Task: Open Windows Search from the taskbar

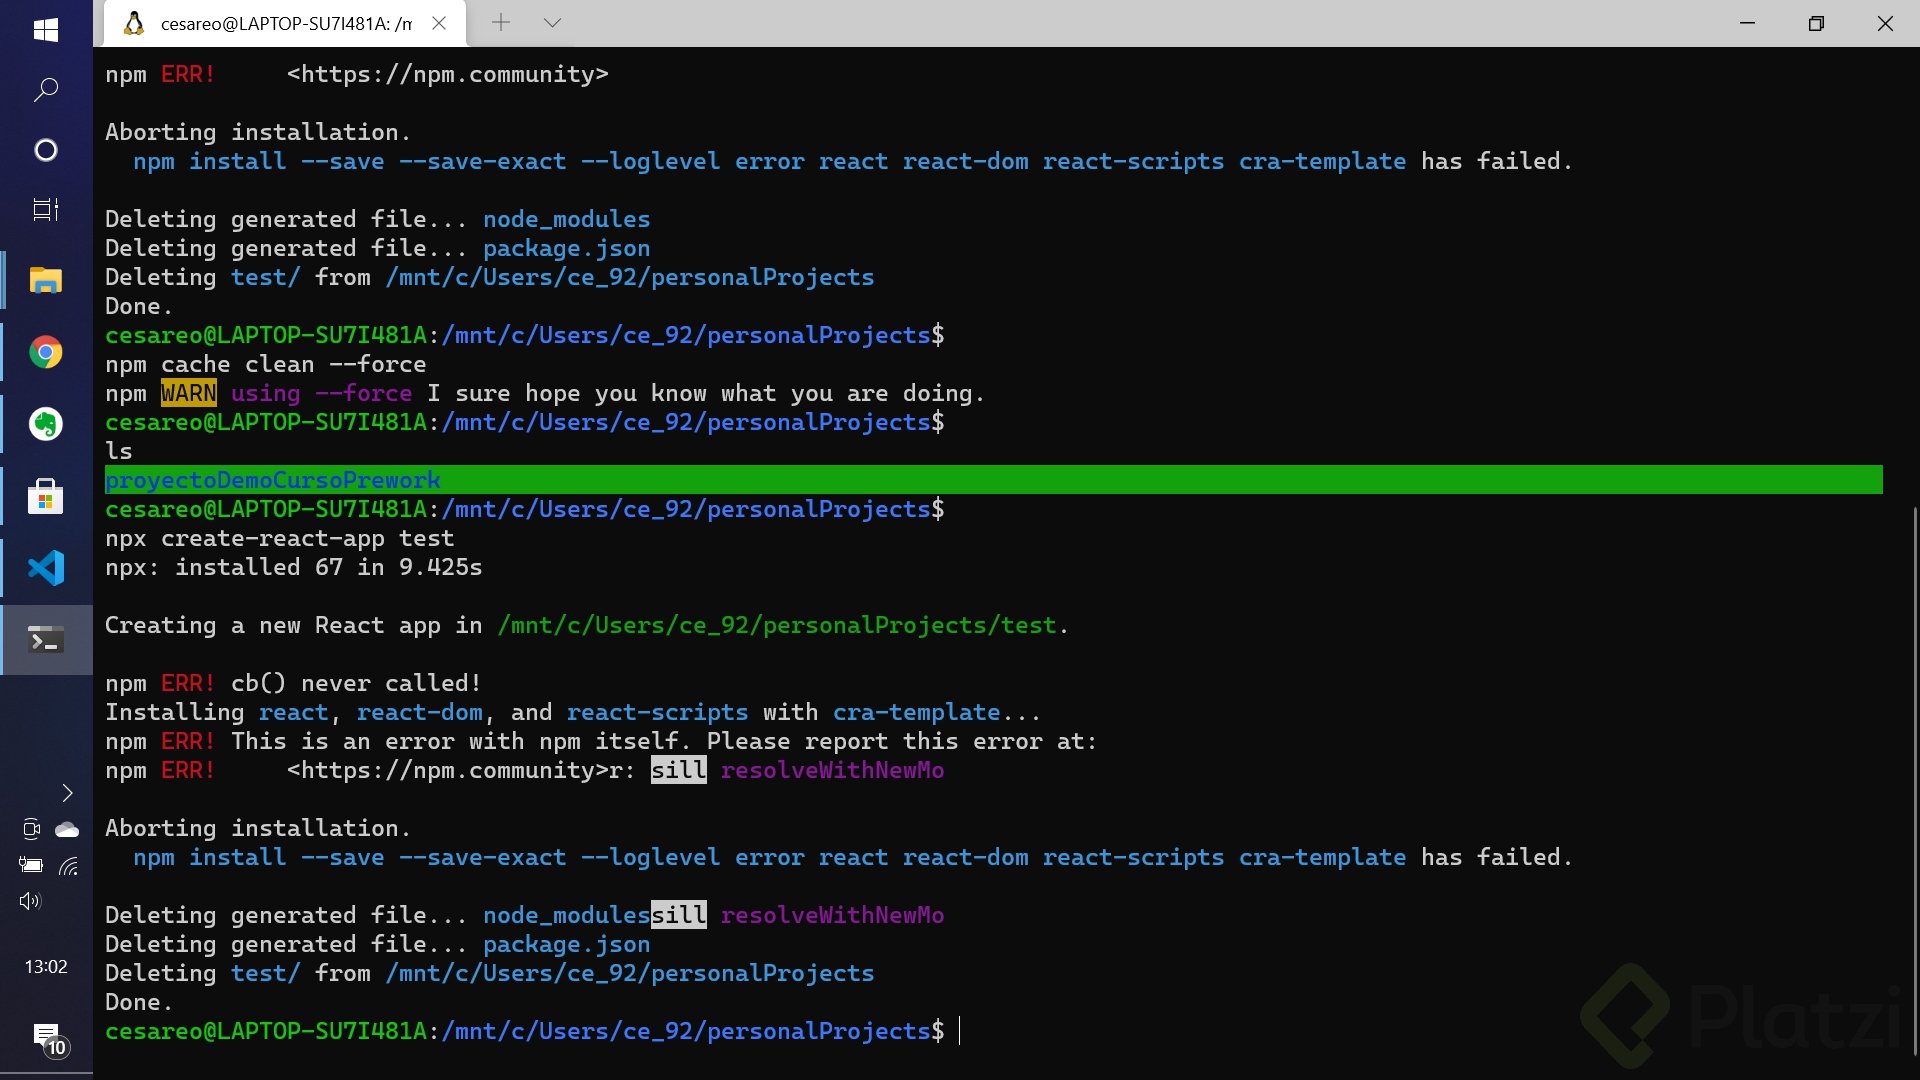Action: click(46, 90)
